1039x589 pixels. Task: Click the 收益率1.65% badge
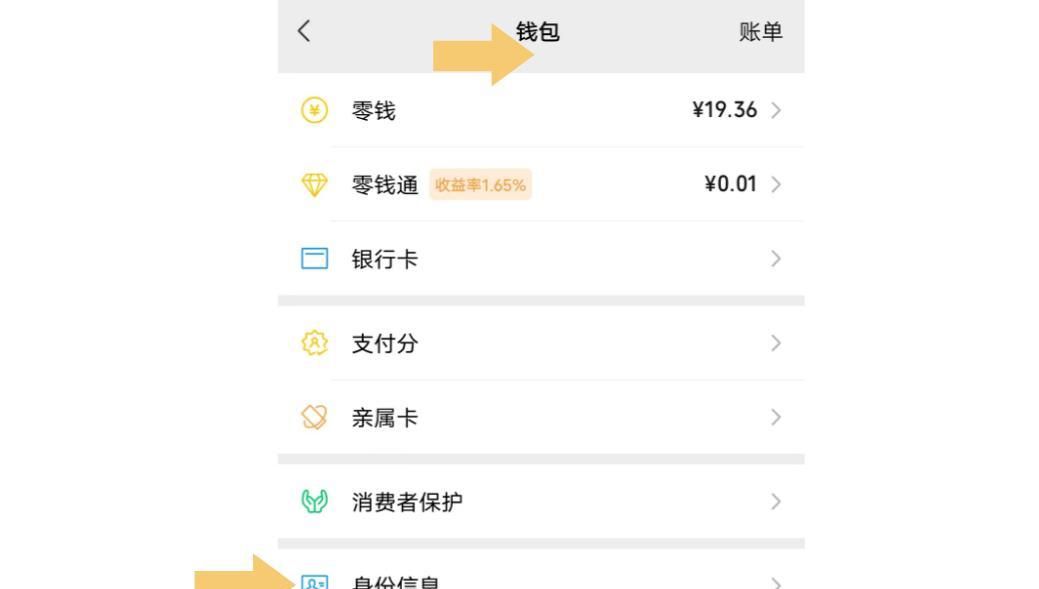[x=480, y=185]
